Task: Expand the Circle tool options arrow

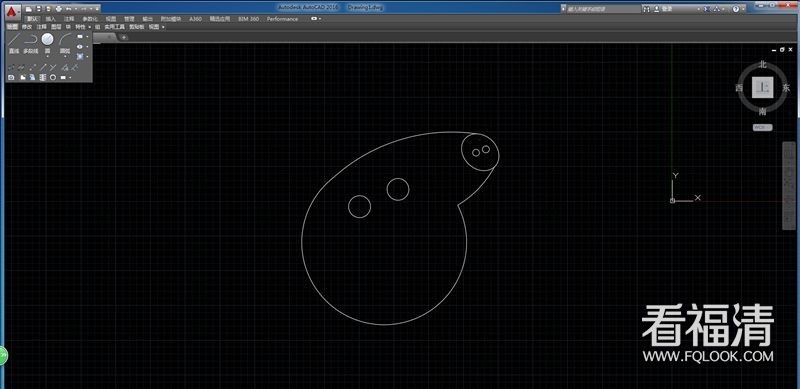Action: [x=47, y=56]
